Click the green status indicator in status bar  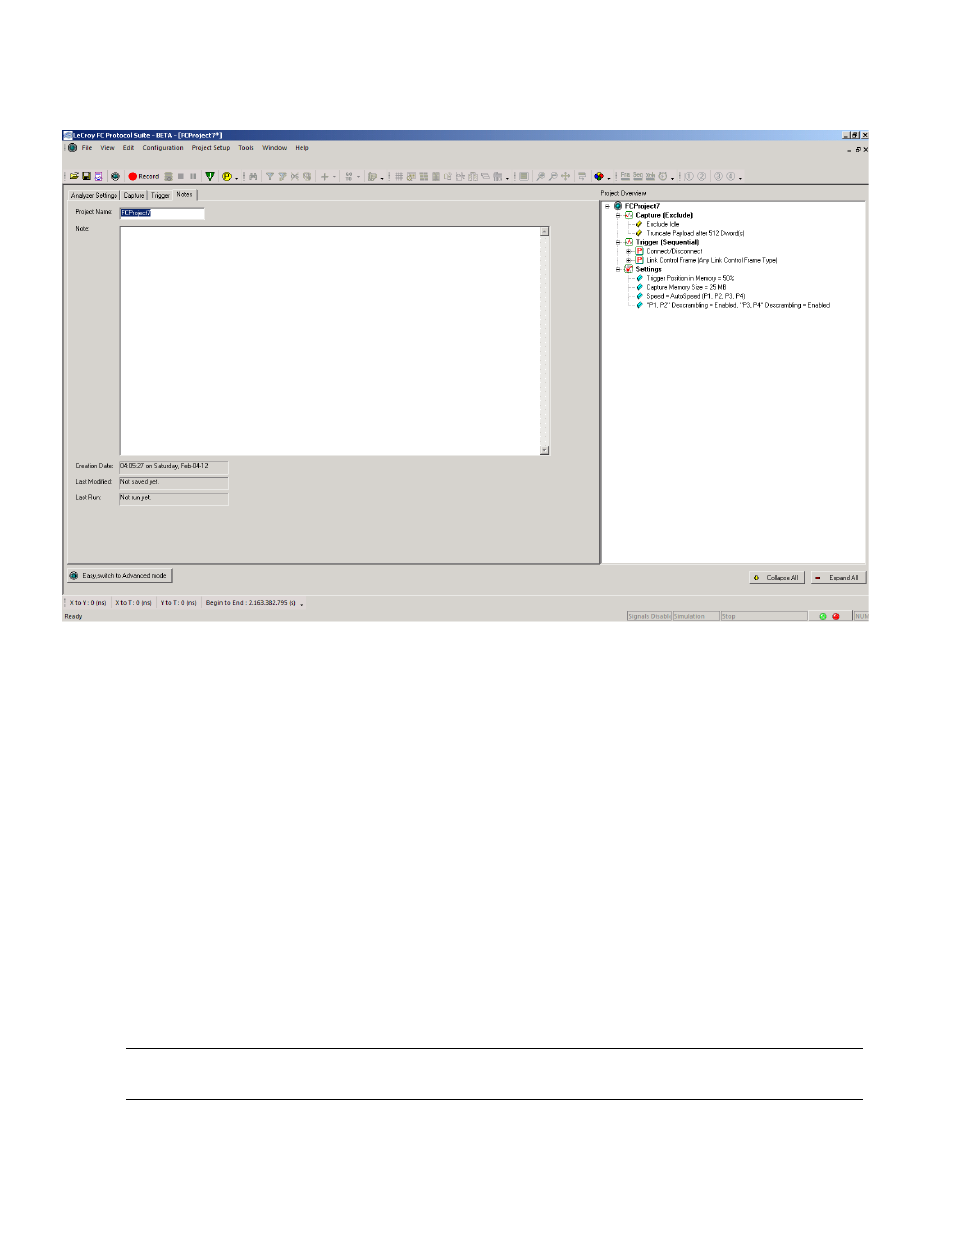[x=823, y=616]
